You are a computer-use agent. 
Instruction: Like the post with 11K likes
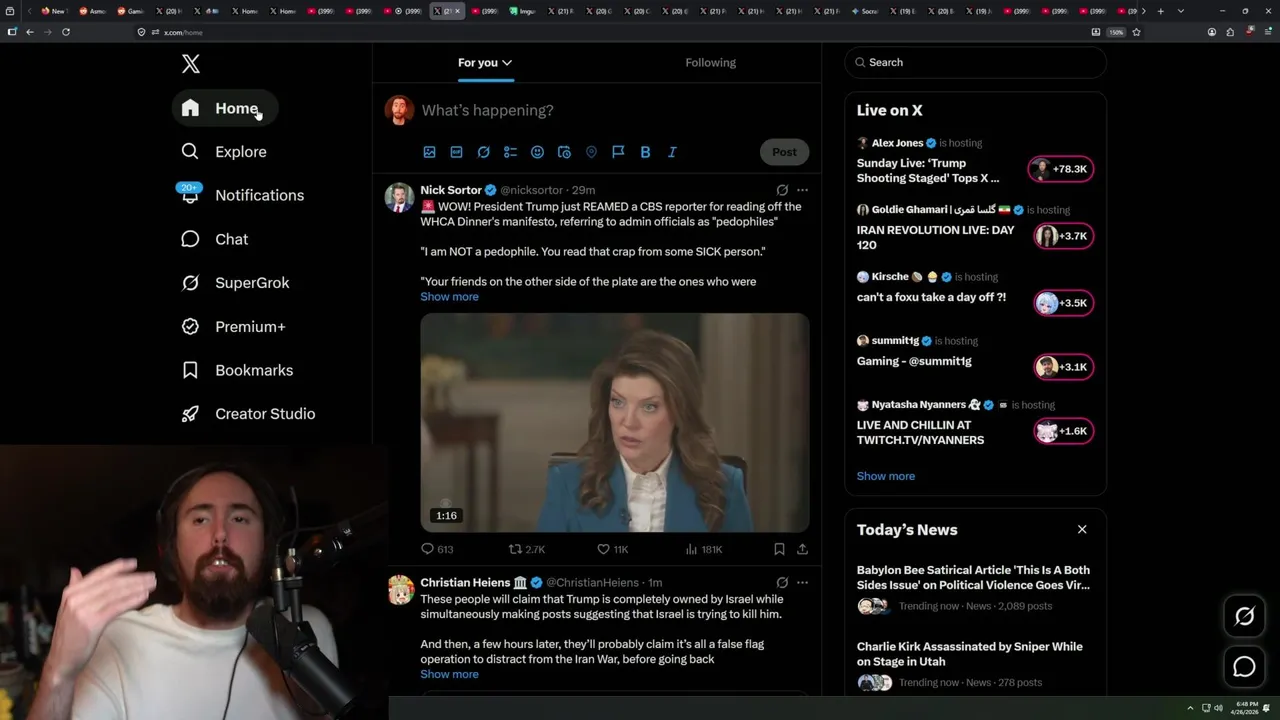(612, 549)
